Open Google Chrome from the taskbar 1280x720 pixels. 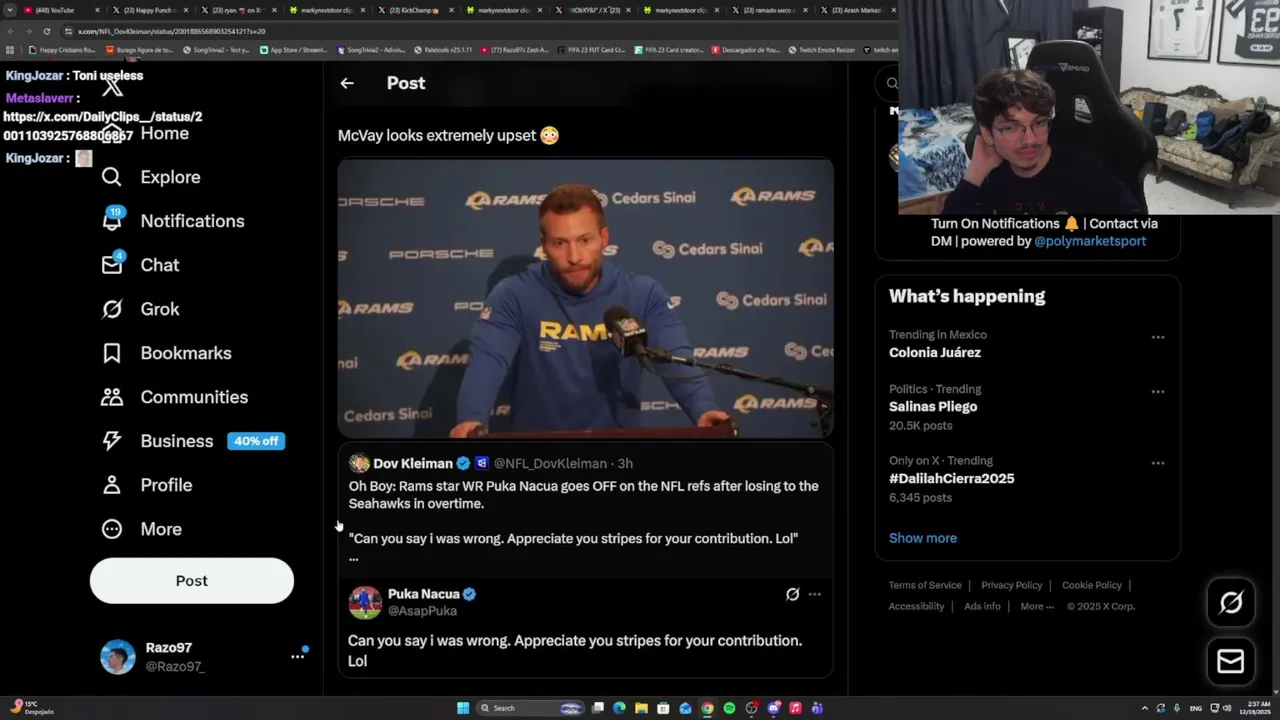pos(707,708)
